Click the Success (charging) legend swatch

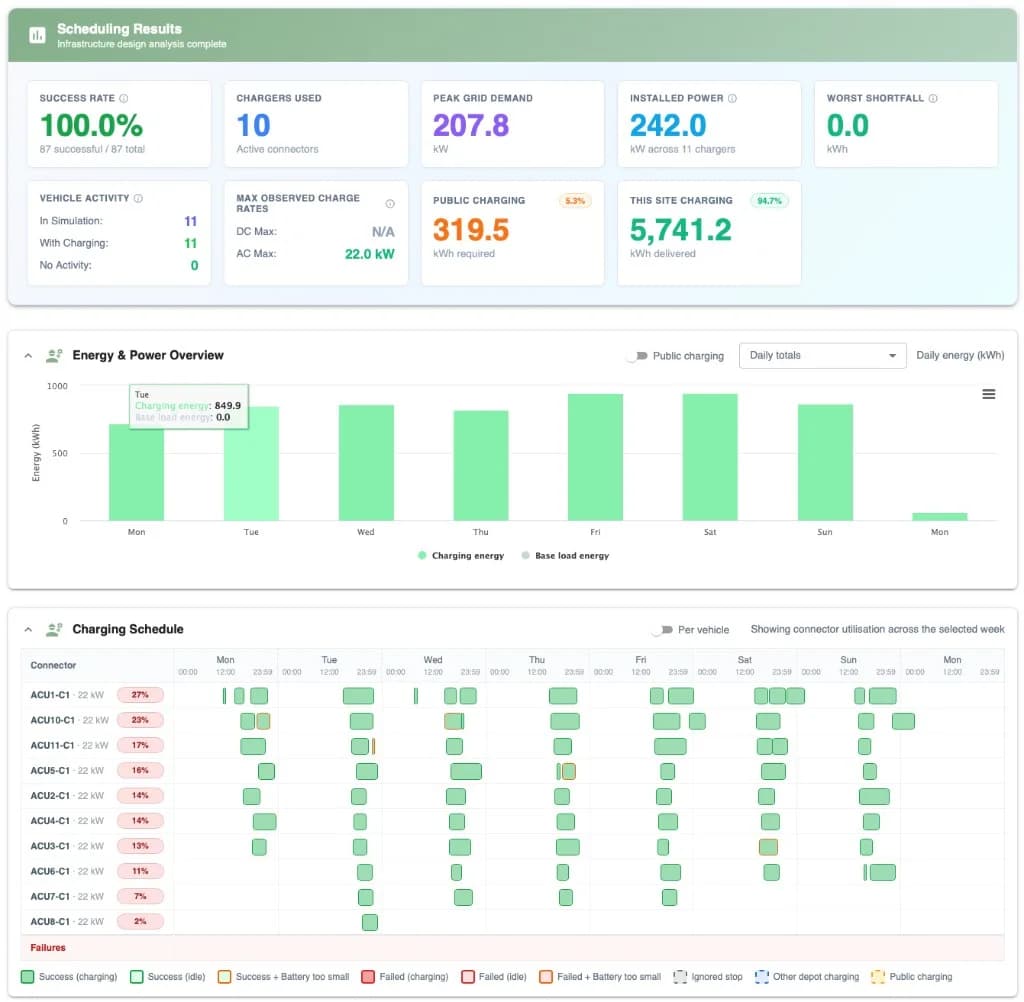point(27,977)
